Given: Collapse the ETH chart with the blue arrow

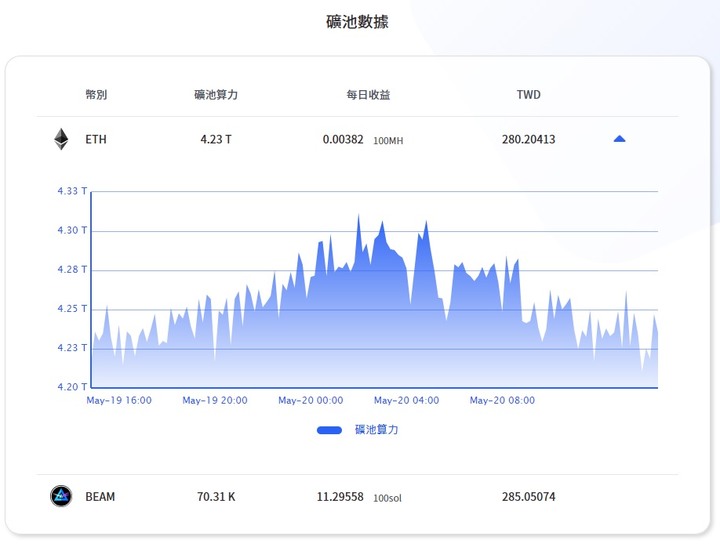Looking at the screenshot, I should [x=619, y=139].
